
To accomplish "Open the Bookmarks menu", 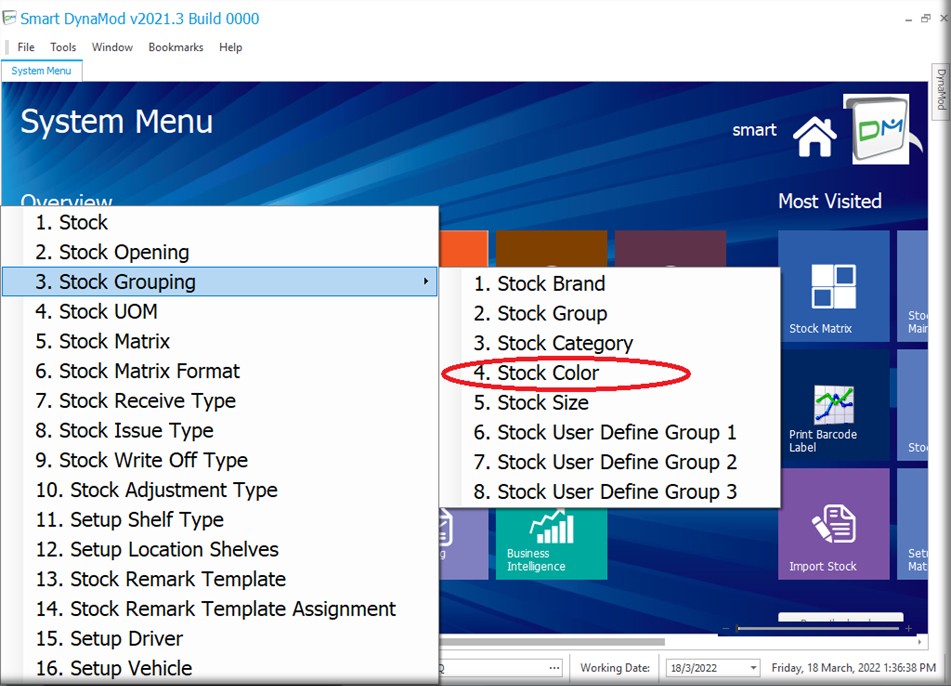I will (175, 47).
